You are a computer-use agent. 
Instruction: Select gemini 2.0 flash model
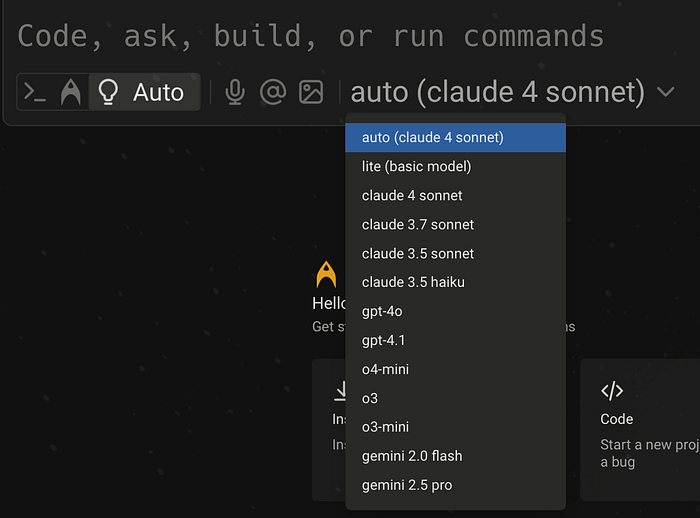tap(455, 456)
